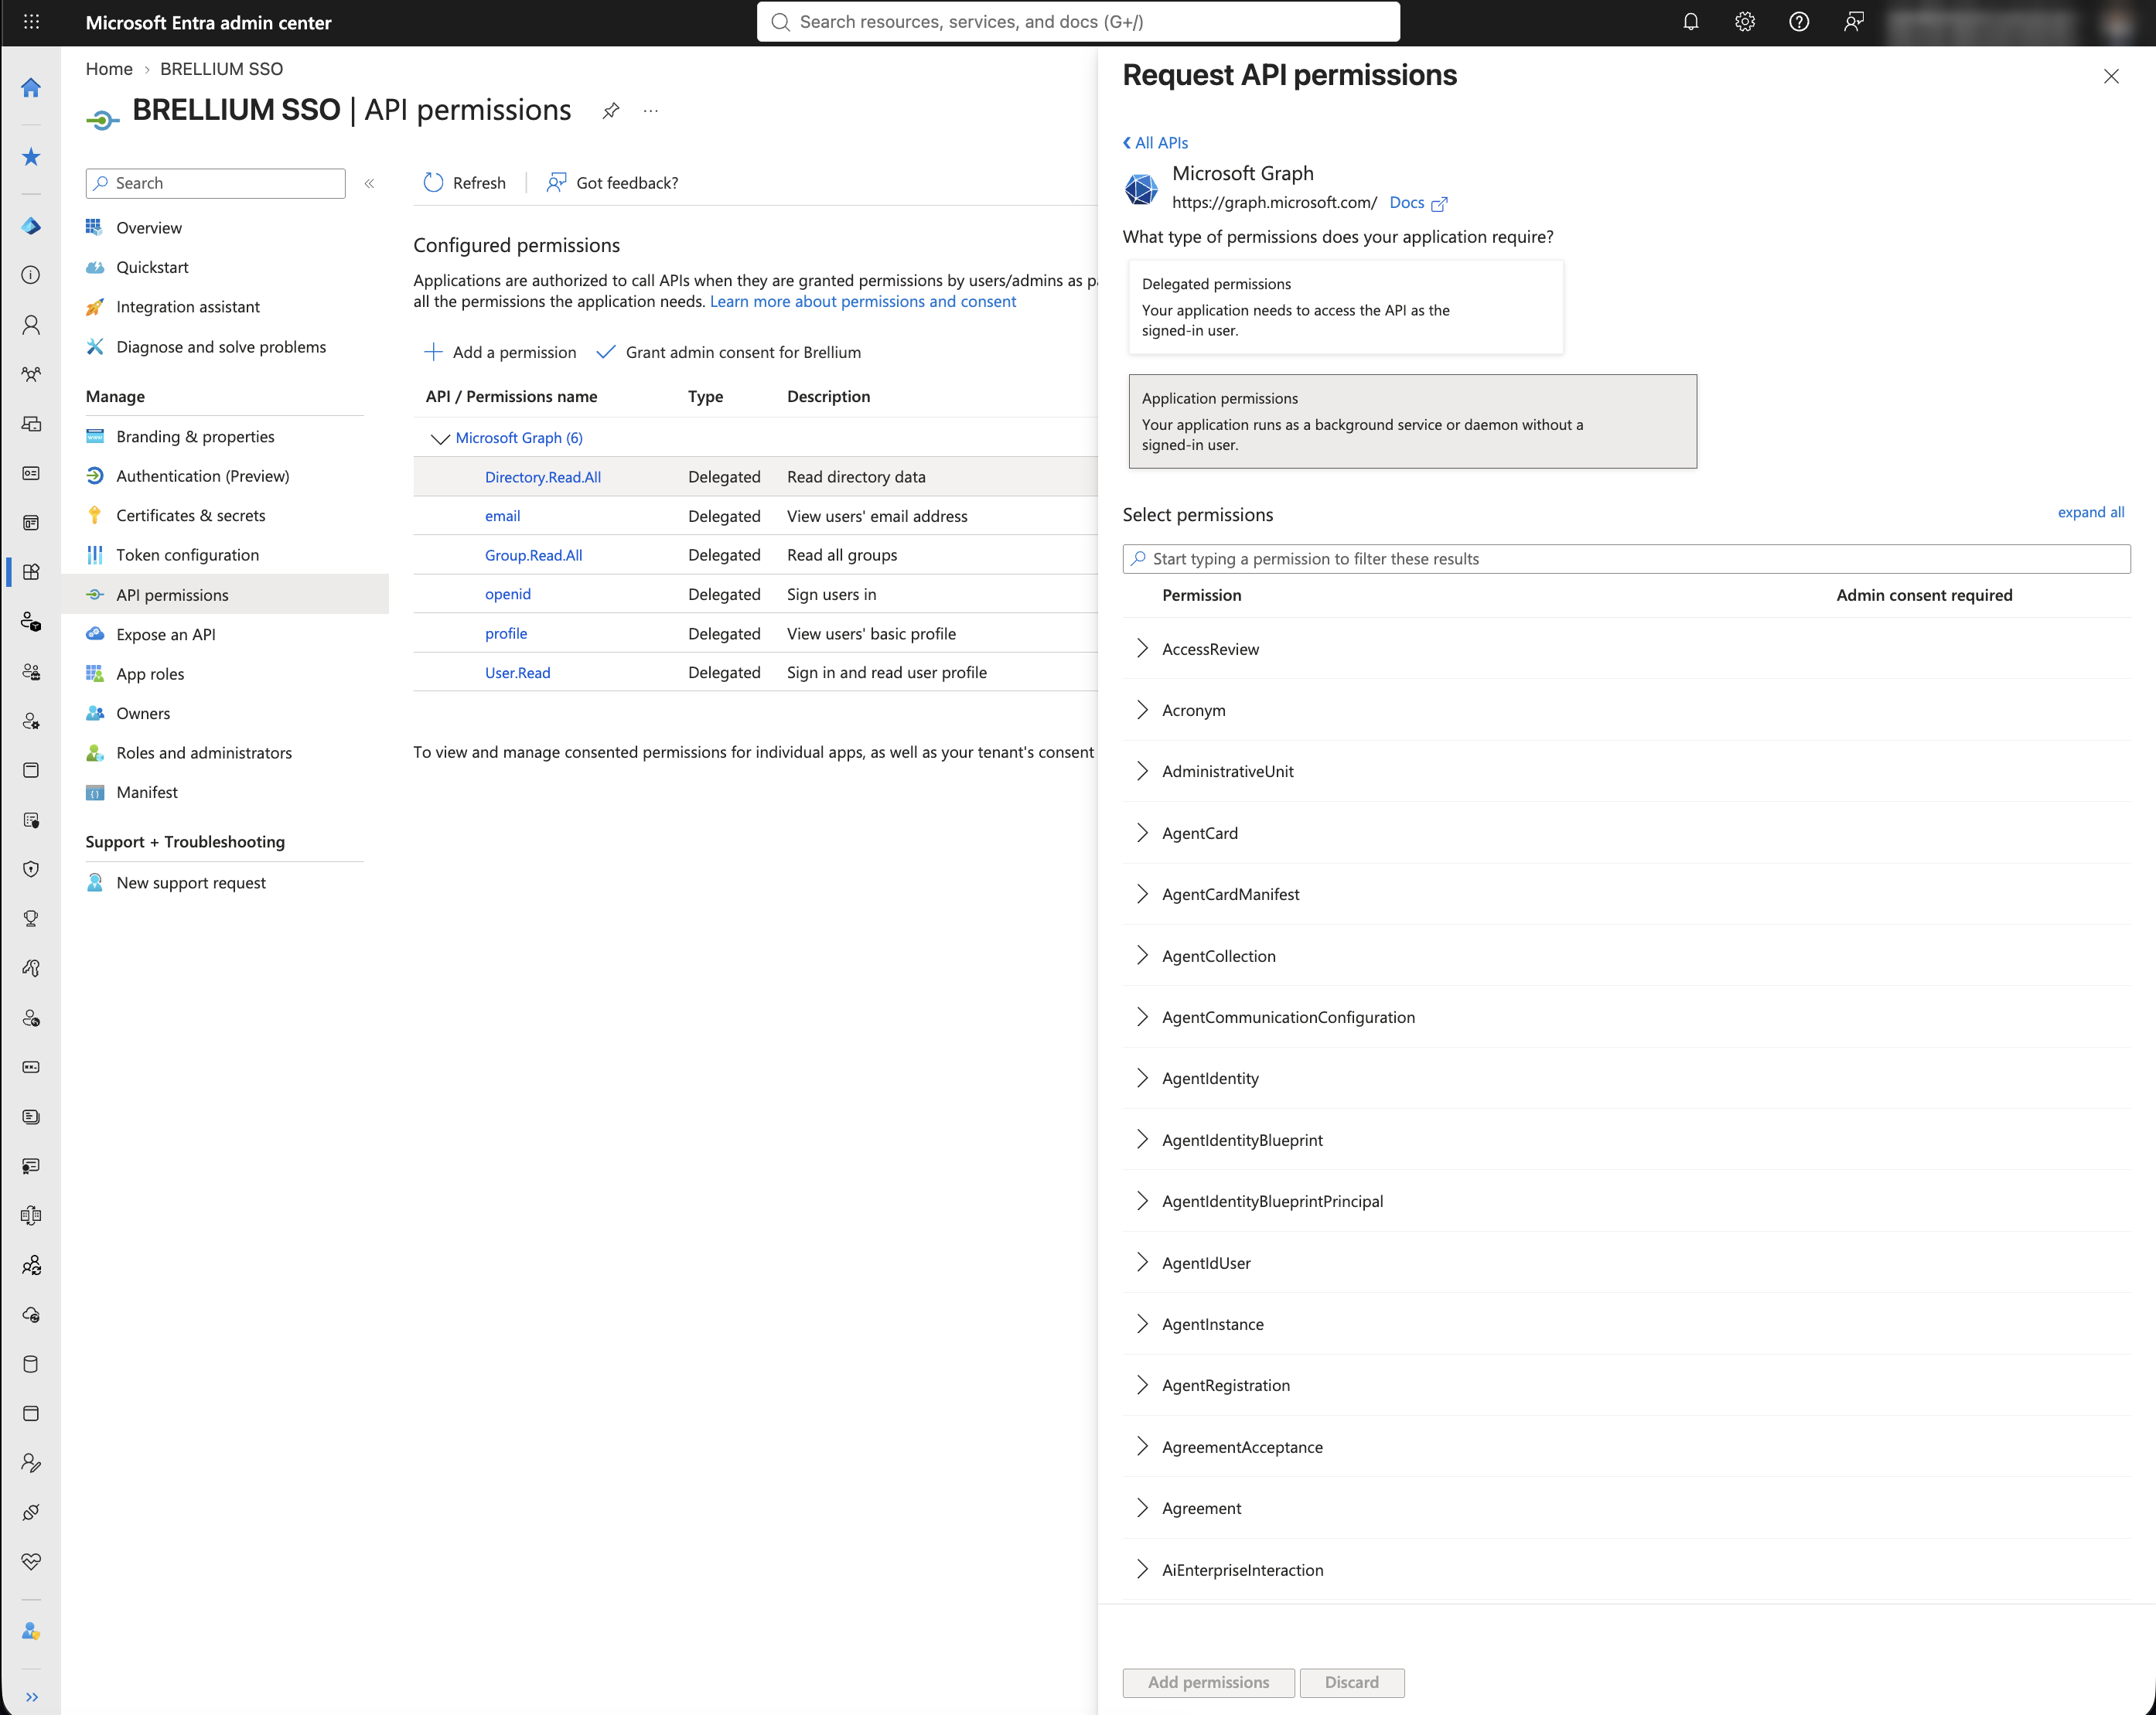Open Directory.Read.All permission link

543,477
